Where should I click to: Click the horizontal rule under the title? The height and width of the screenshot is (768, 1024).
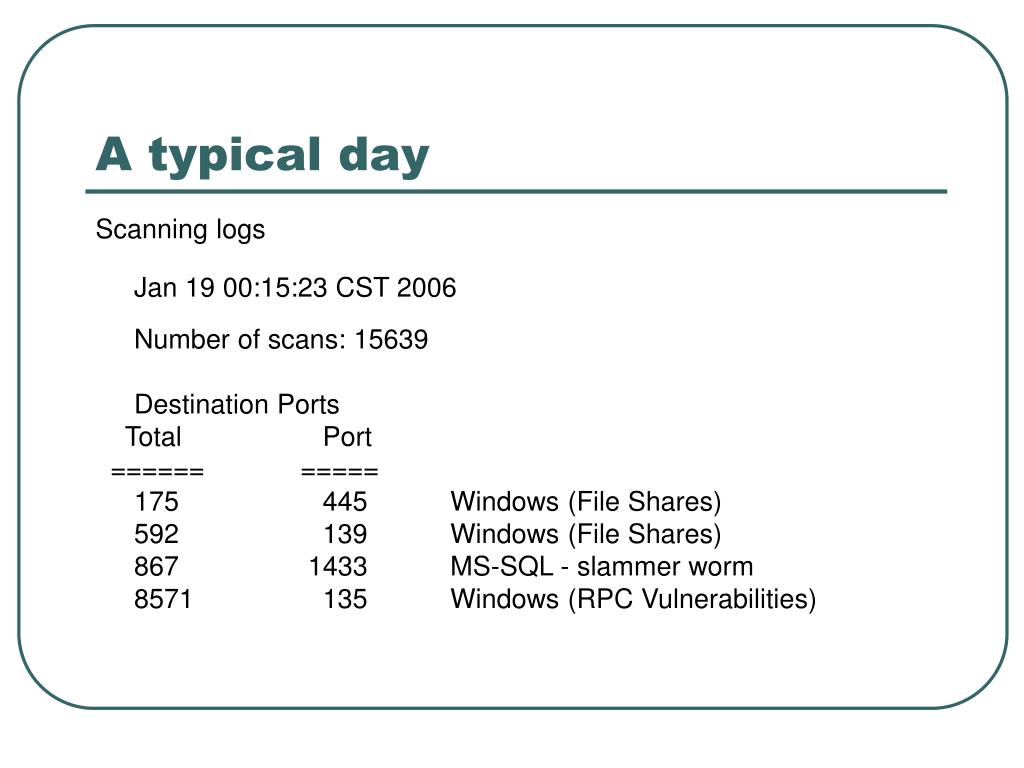pyautogui.click(x=516, y=191)
